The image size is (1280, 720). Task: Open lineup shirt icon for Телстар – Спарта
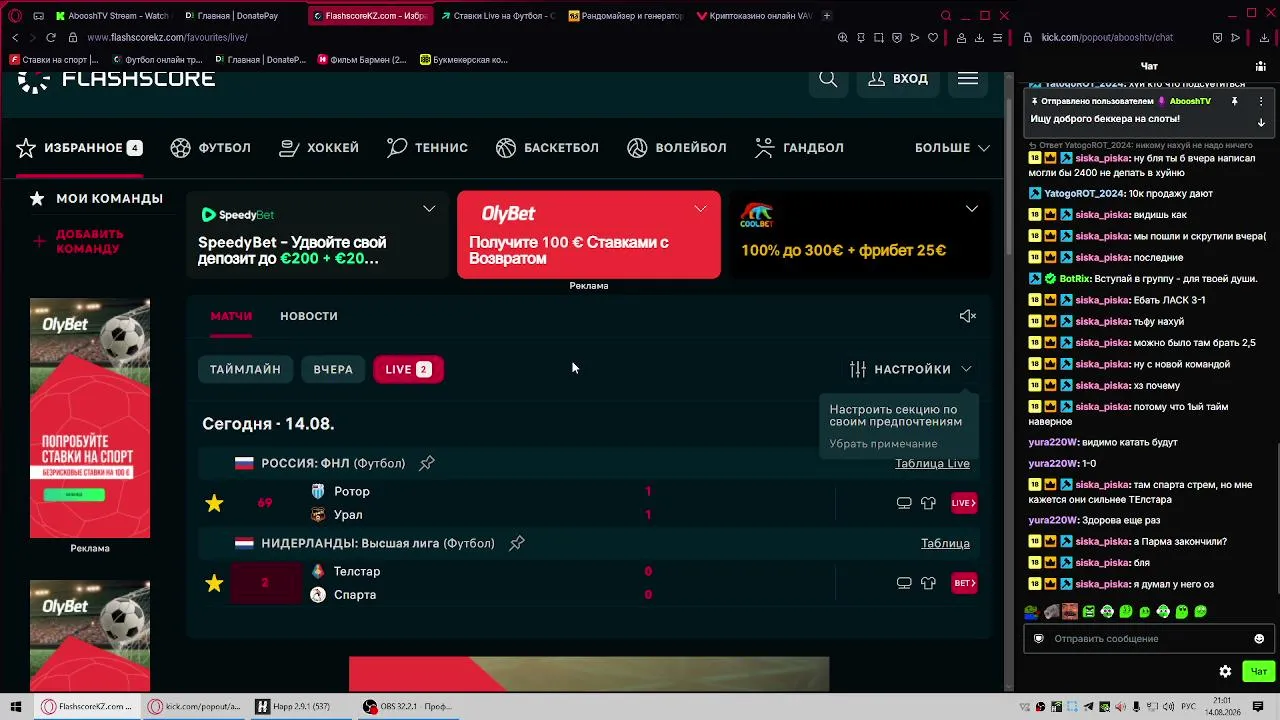[928, 583]
